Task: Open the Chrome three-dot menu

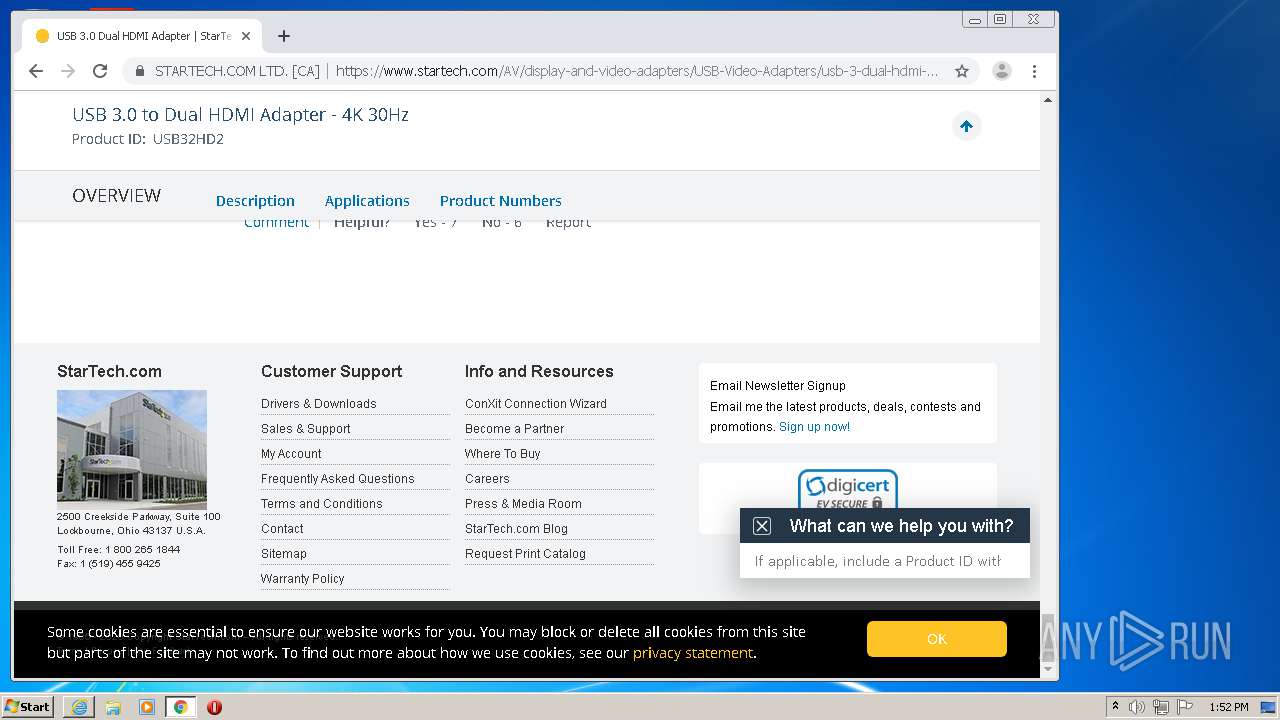Action: pyautogui.click(x=1034, y=71)
